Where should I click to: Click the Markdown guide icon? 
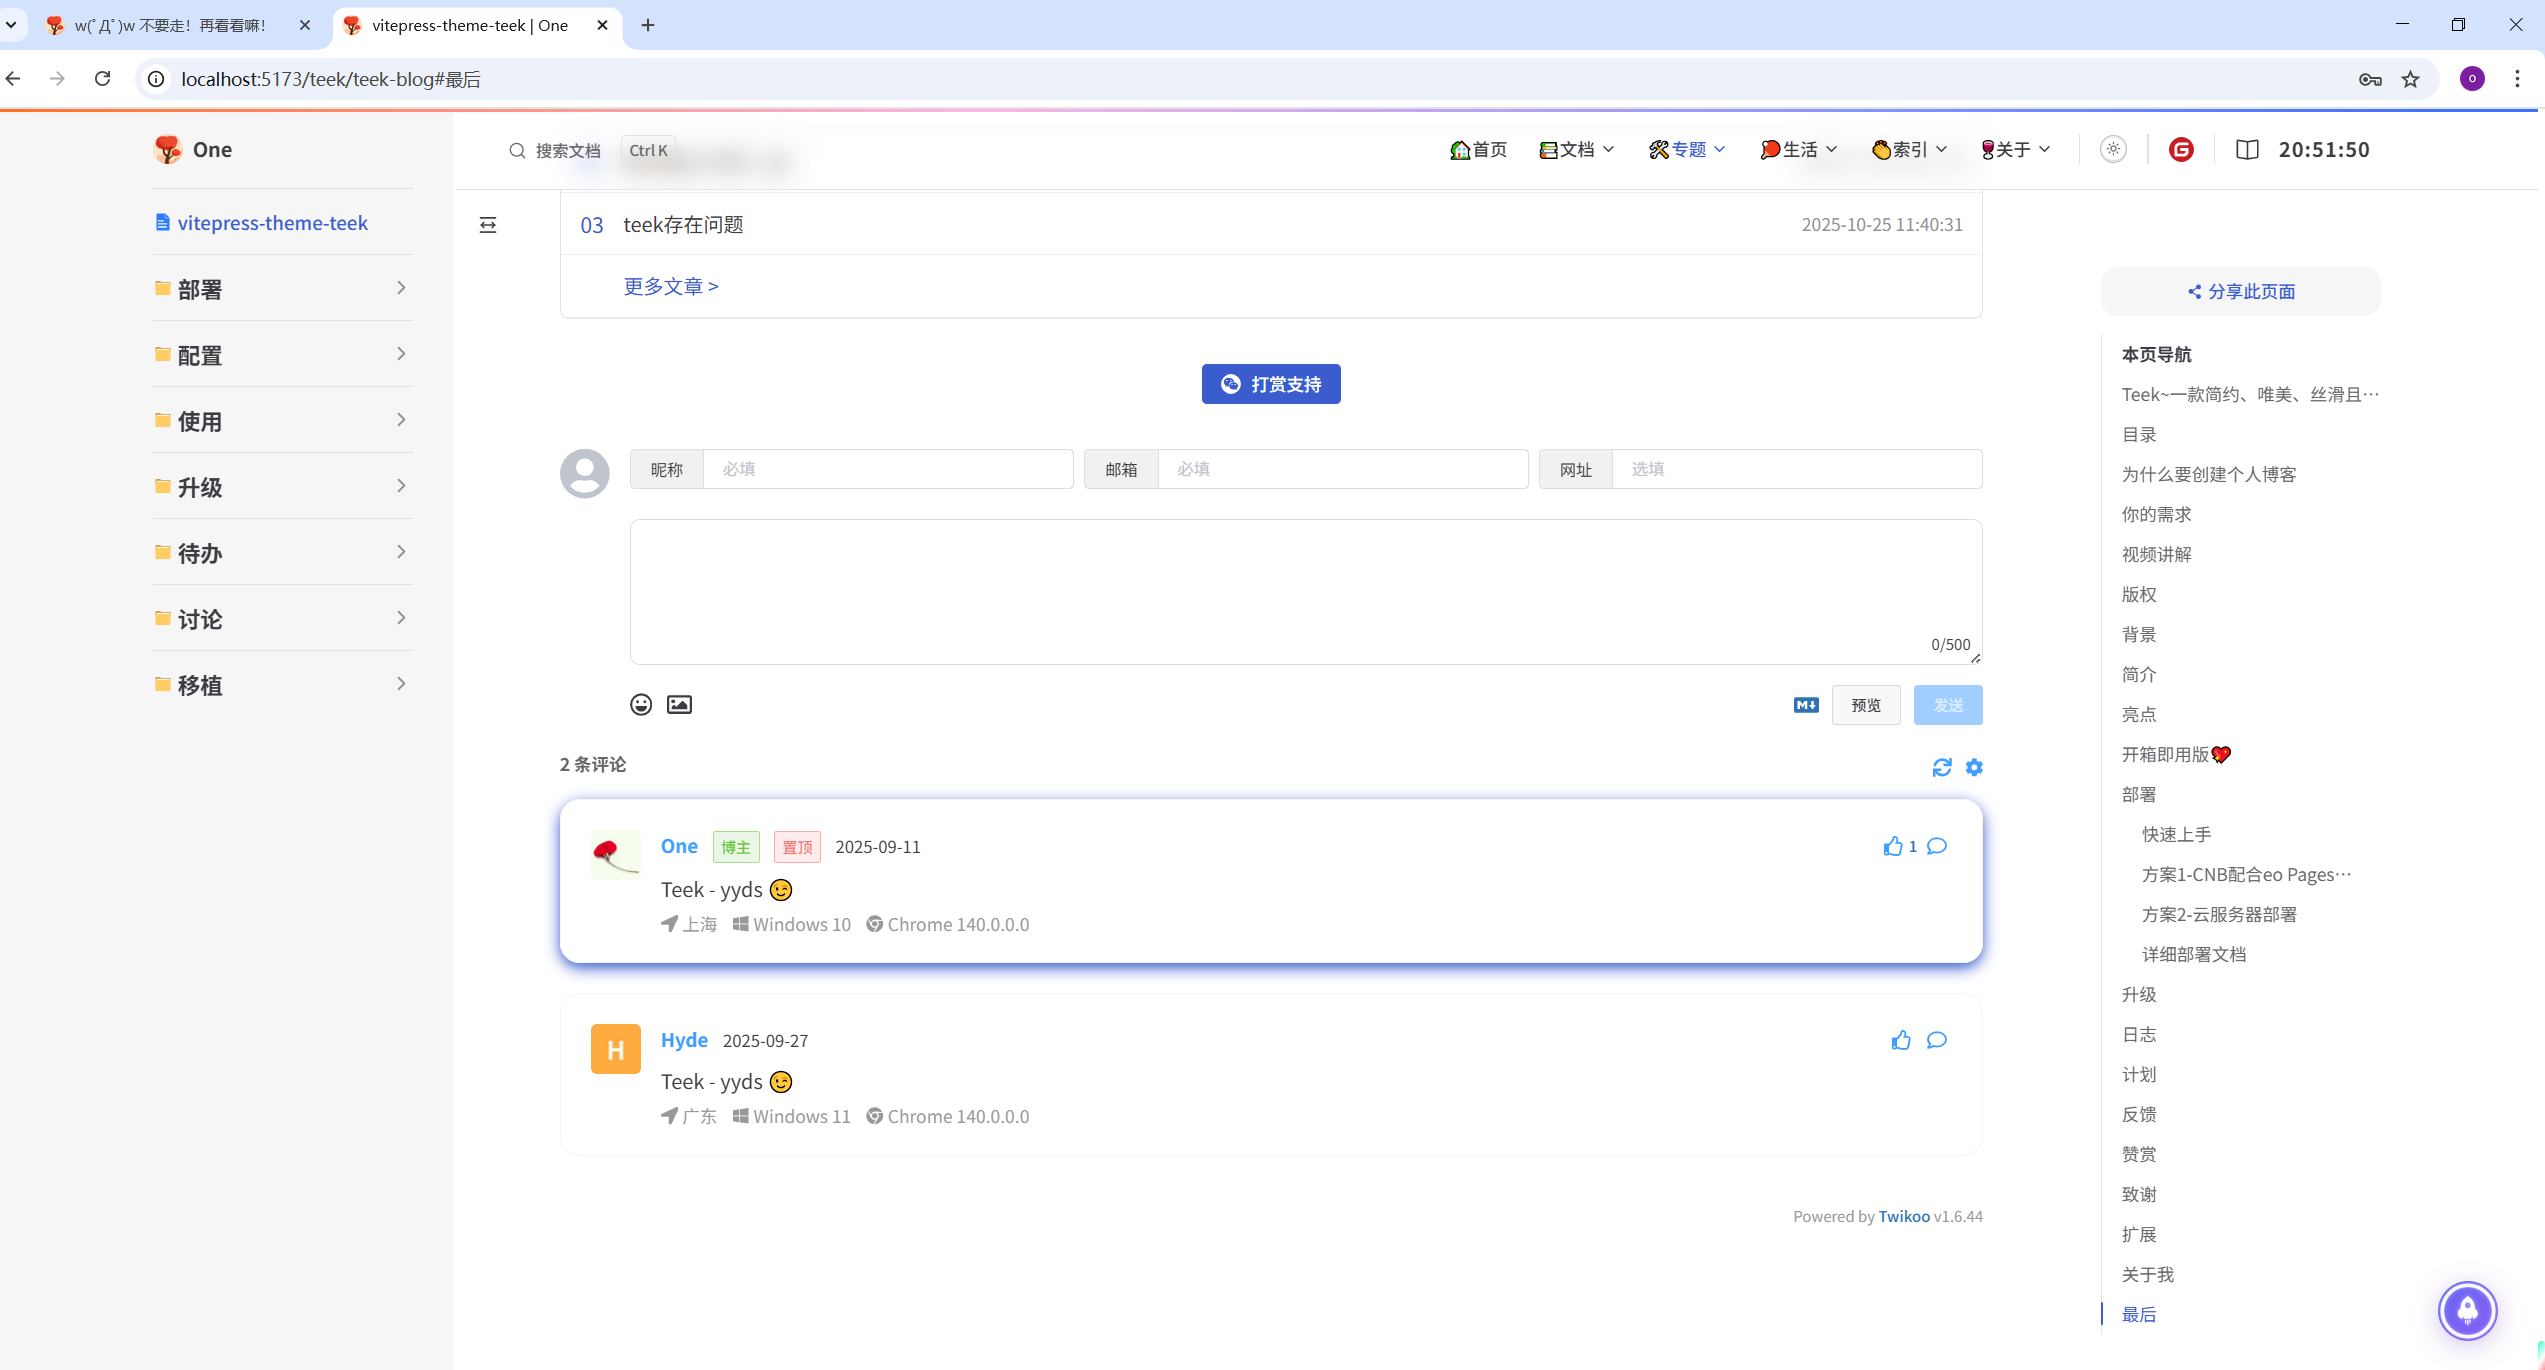click(x=1806, y=705)
